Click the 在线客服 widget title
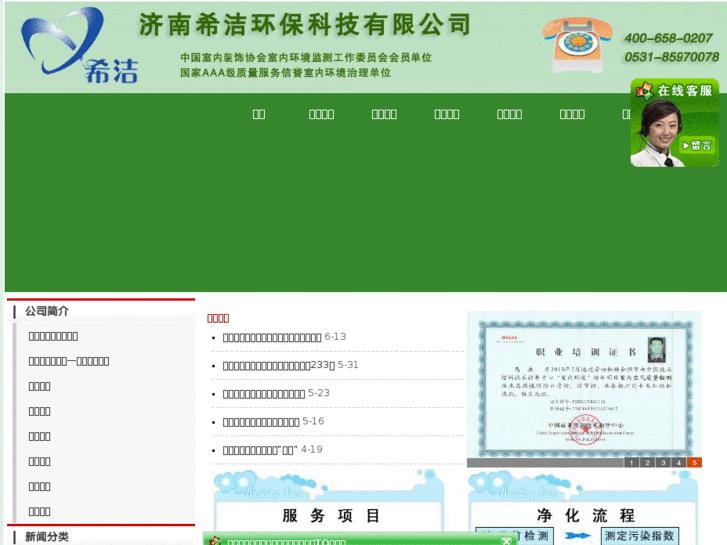The width and height of the screenshot is (727, 545). tap(684, 90)
